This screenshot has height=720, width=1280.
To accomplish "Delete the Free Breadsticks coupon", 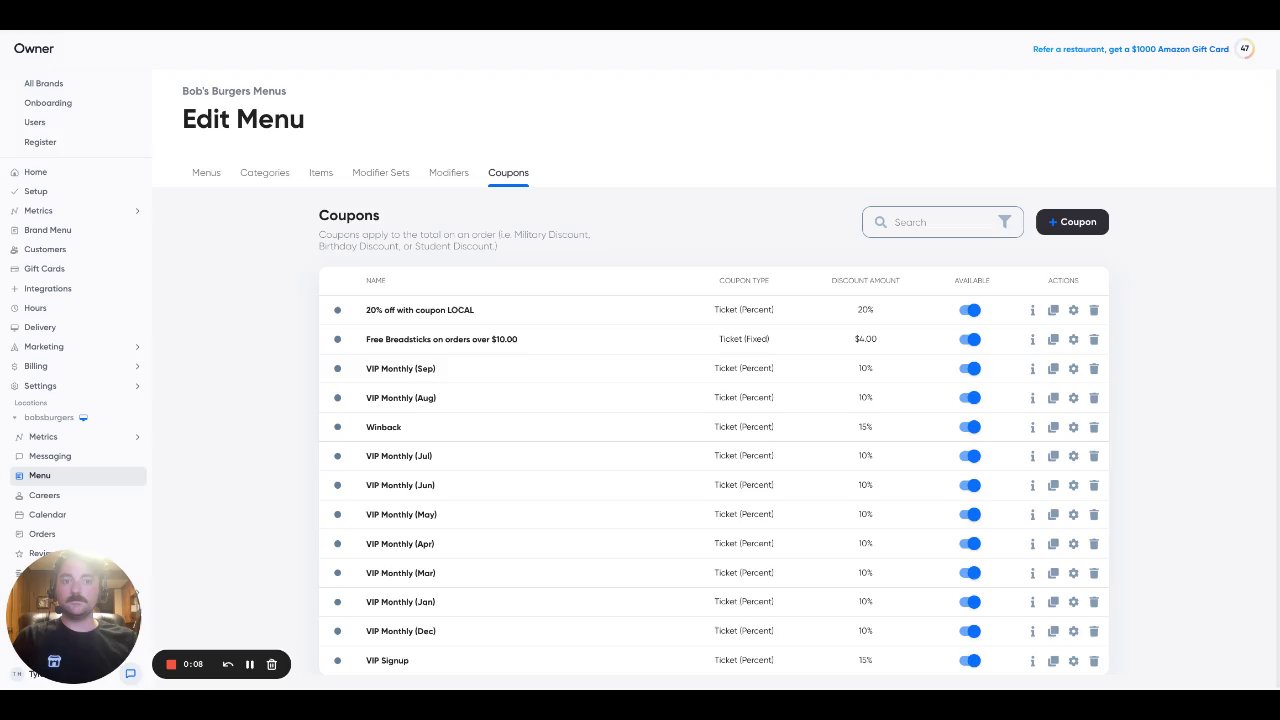I will (1094, 340).
